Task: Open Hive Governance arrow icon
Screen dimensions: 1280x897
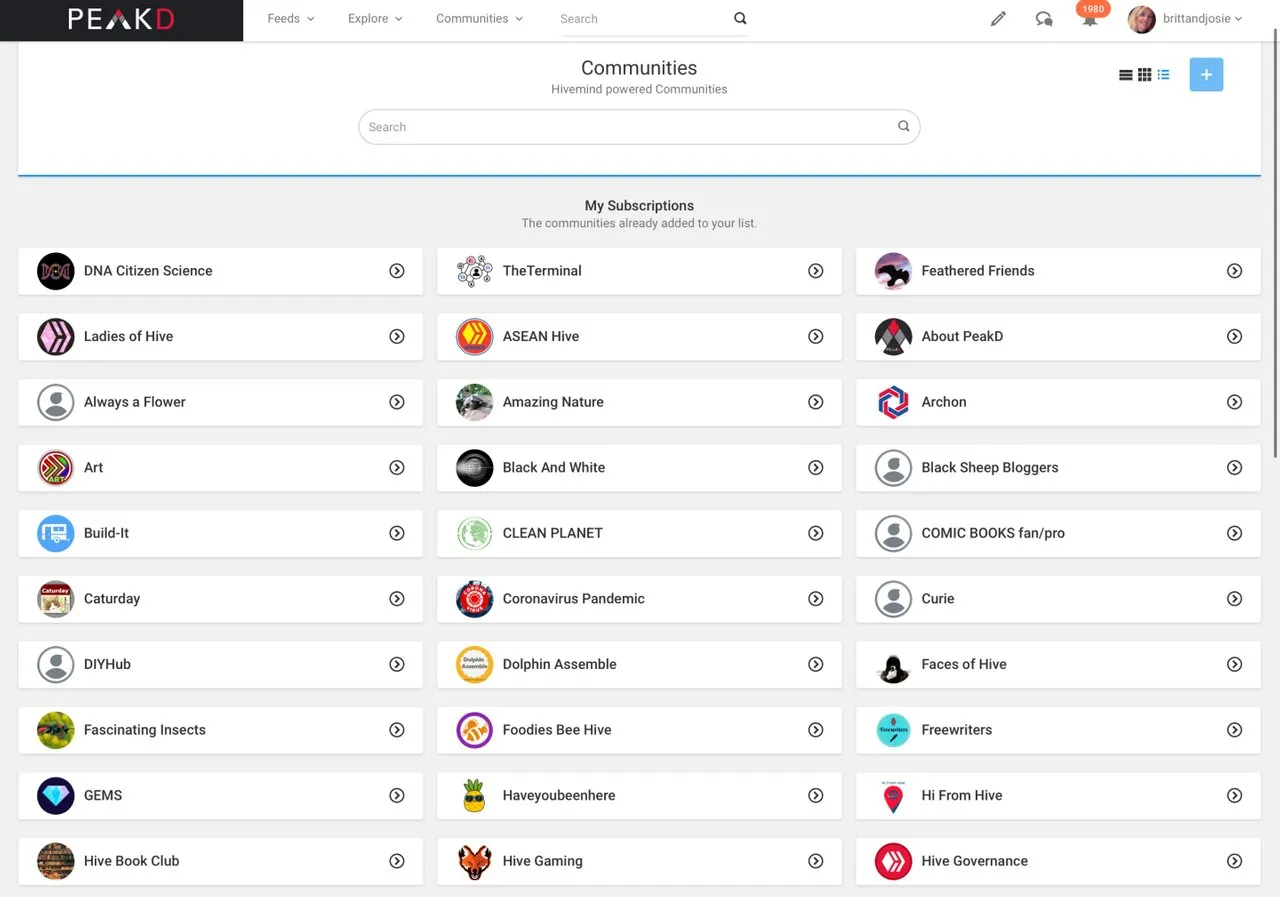Action: point(1235,861)
